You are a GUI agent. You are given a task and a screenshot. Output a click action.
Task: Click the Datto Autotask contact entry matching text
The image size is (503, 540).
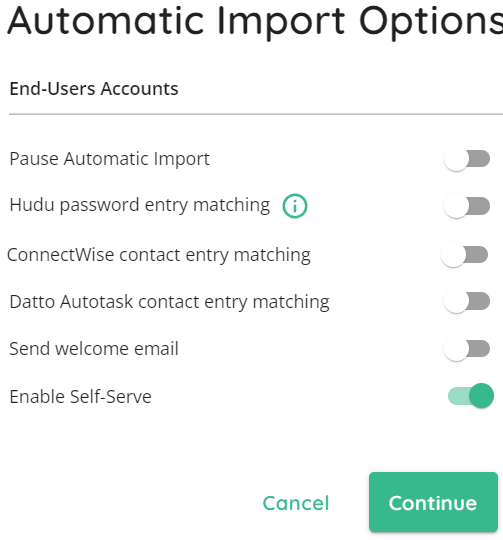pyautogui.click(x=169, y=302)
